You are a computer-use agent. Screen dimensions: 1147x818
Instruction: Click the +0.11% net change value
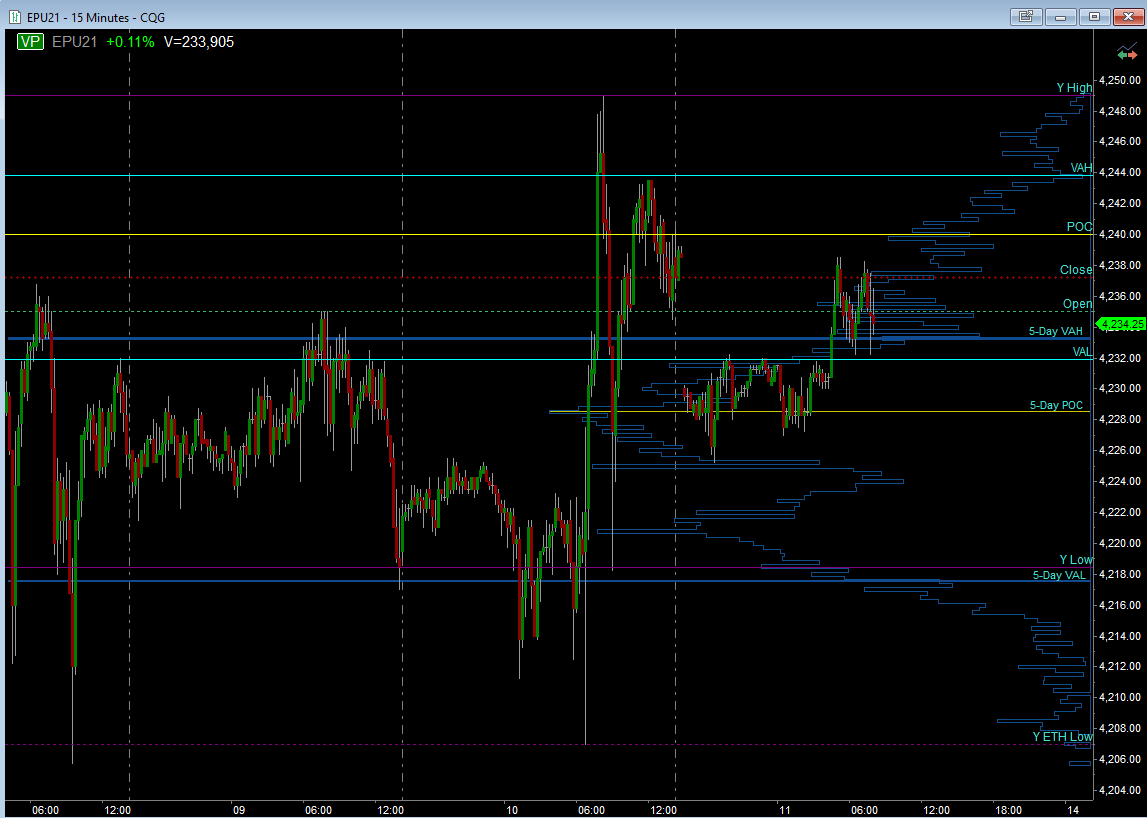pyautogui.click(x=130, y=42)
